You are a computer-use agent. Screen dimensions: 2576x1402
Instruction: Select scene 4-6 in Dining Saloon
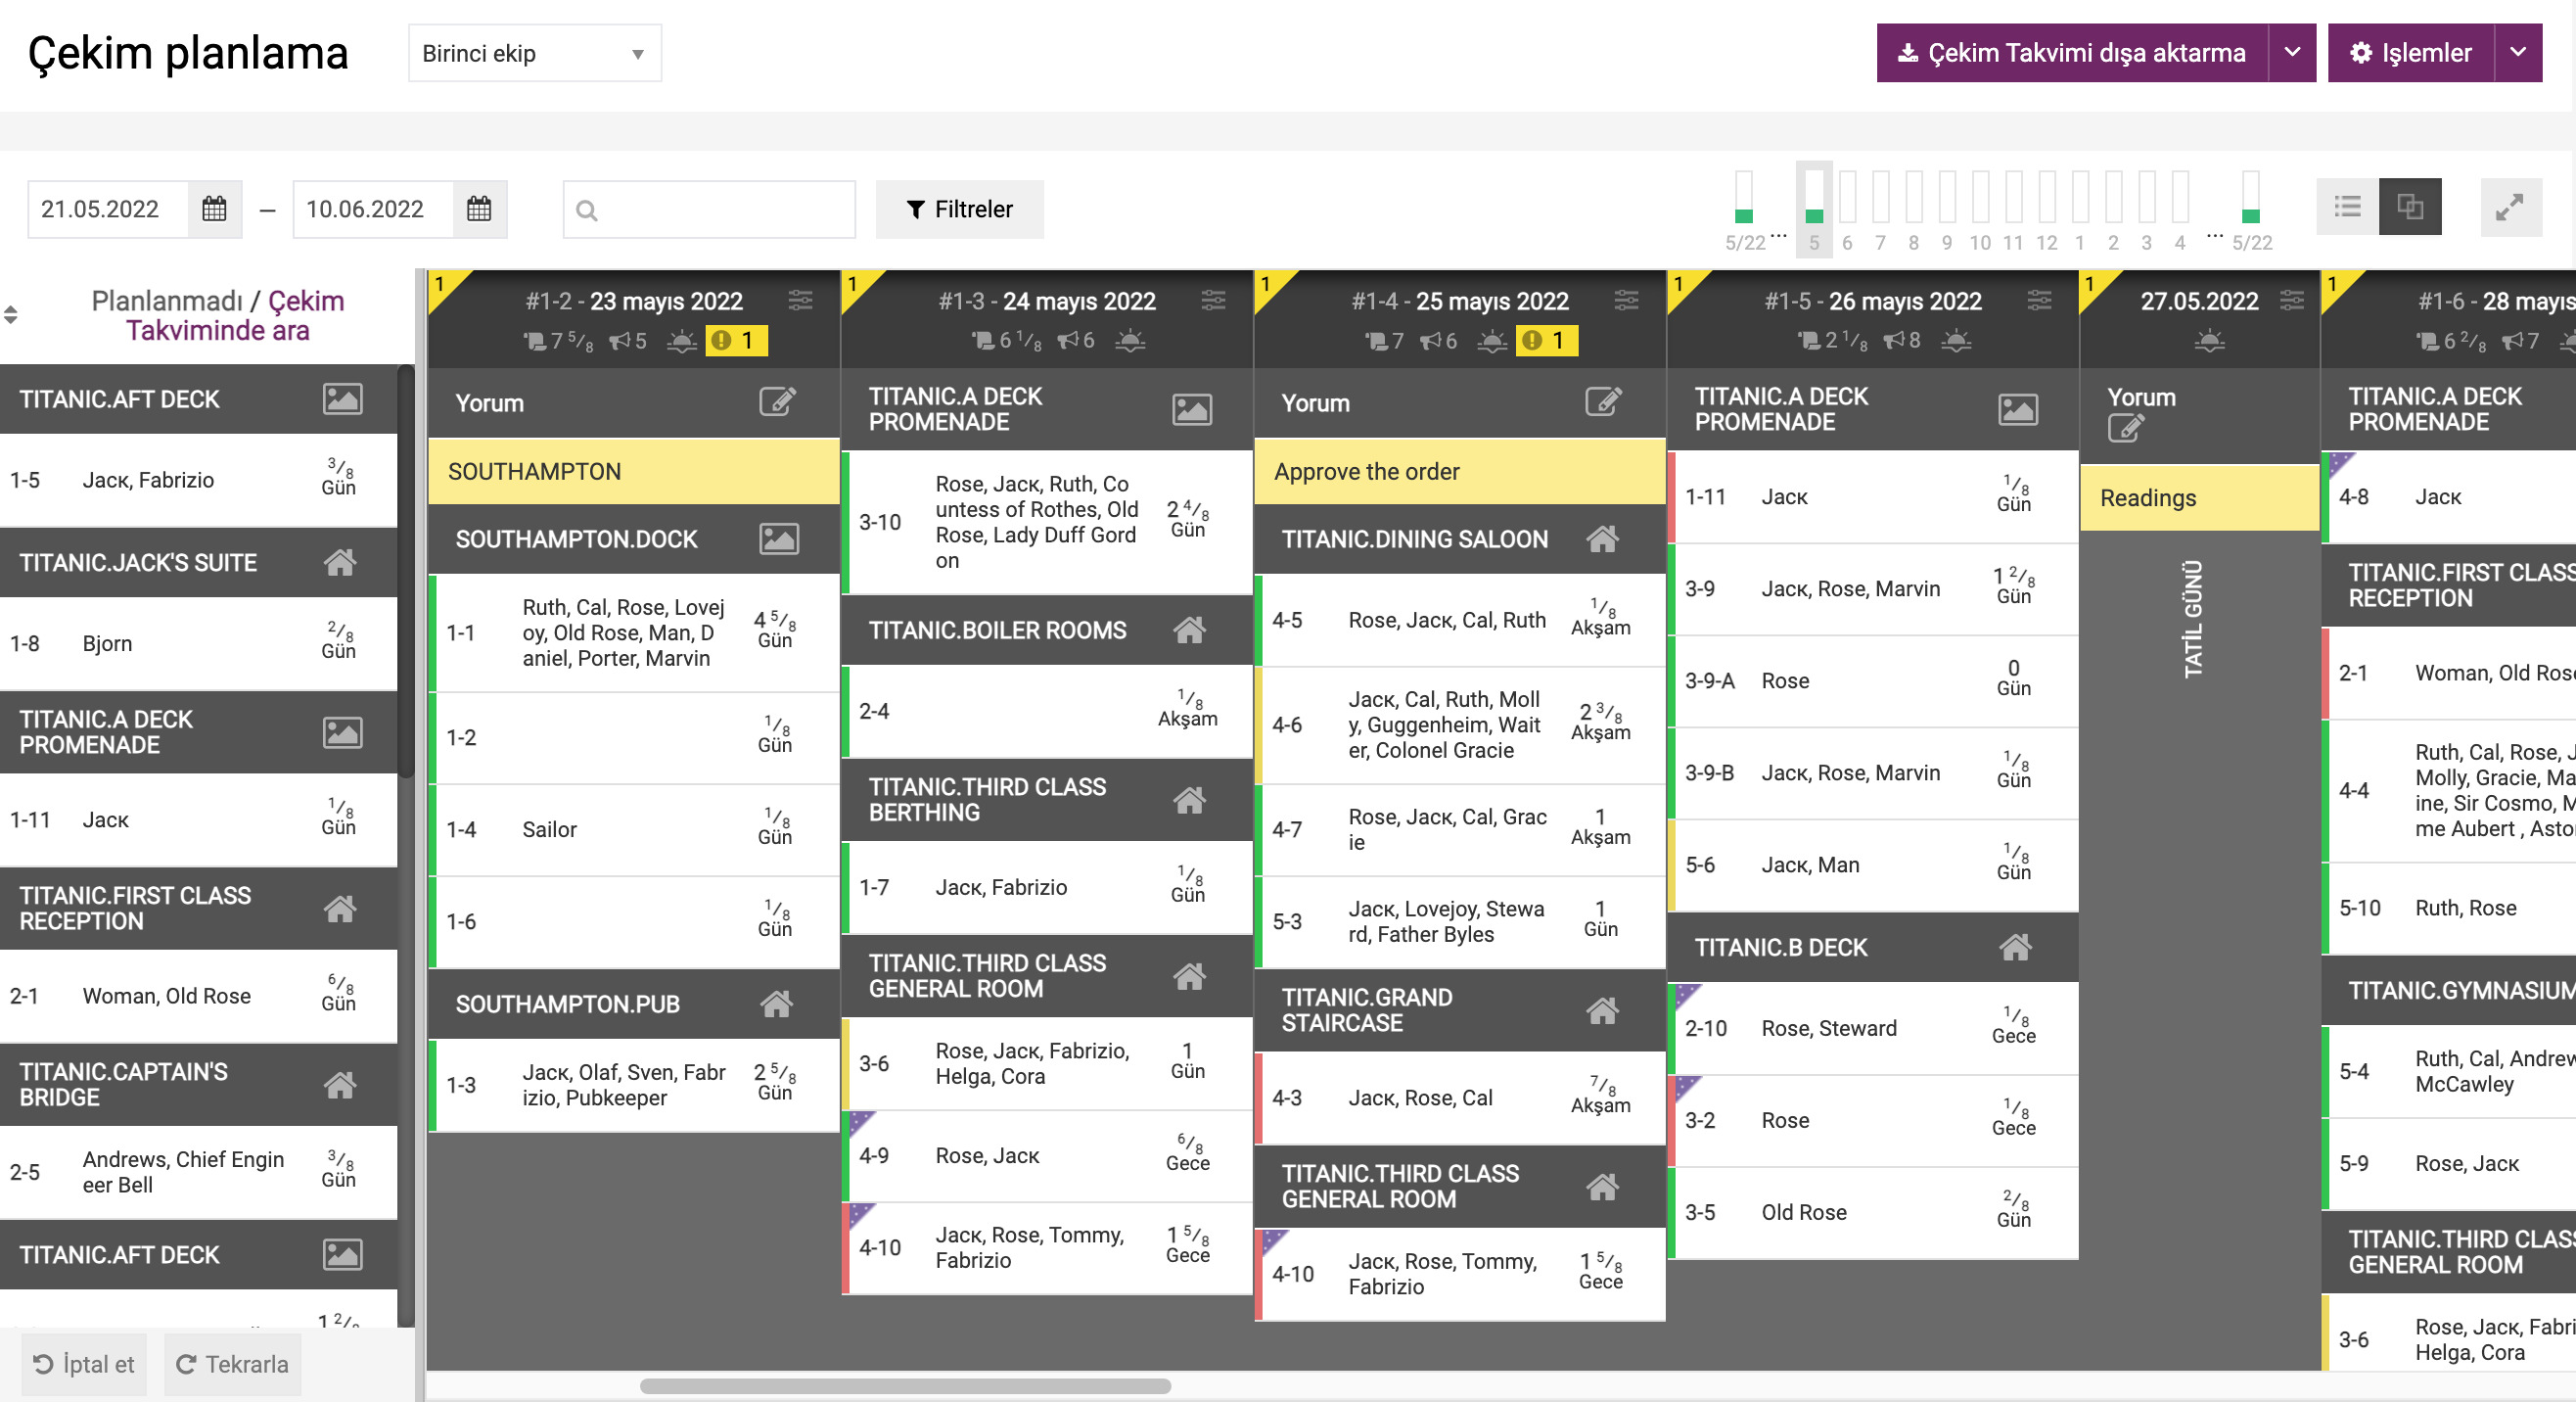coord(1460,725)
